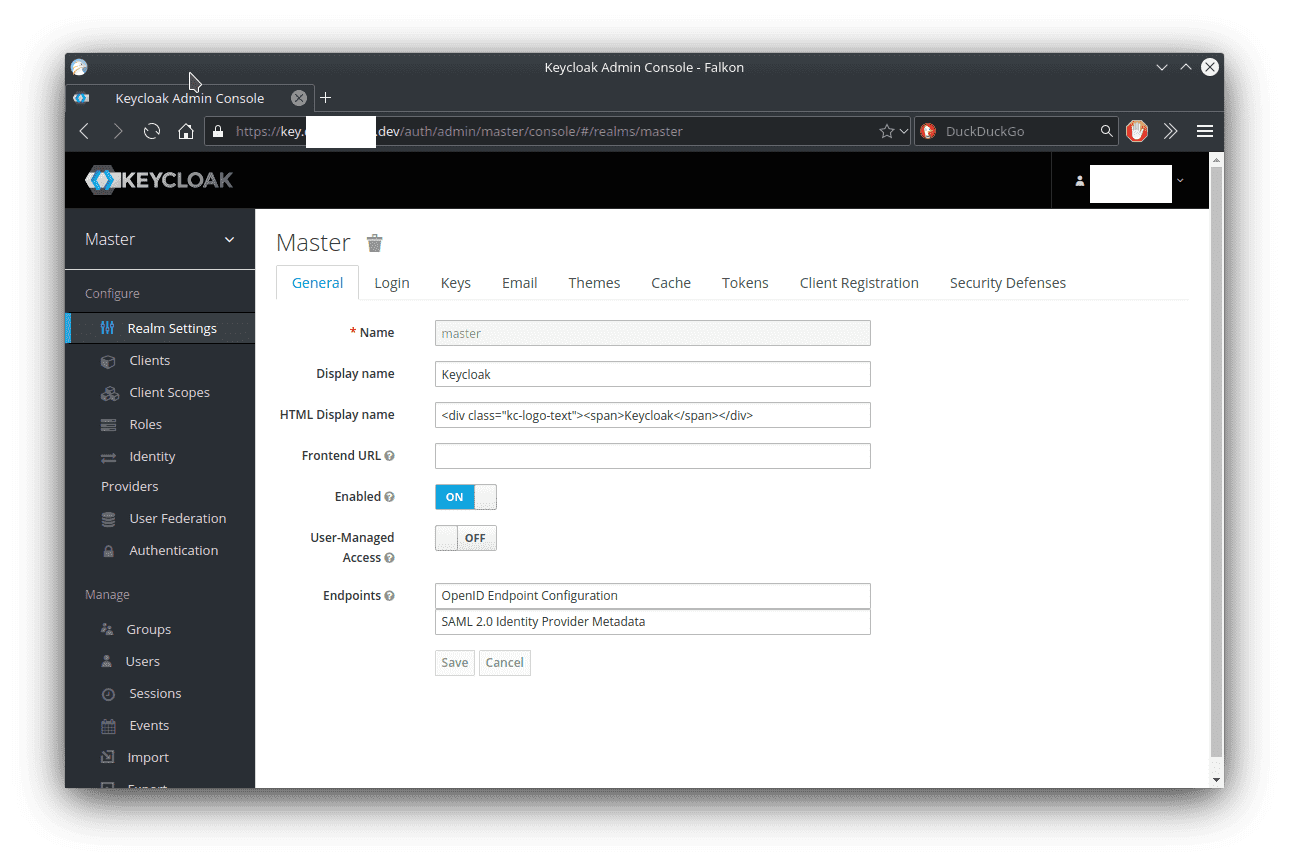Disable the realm Enabled switch

coord(465,496)
